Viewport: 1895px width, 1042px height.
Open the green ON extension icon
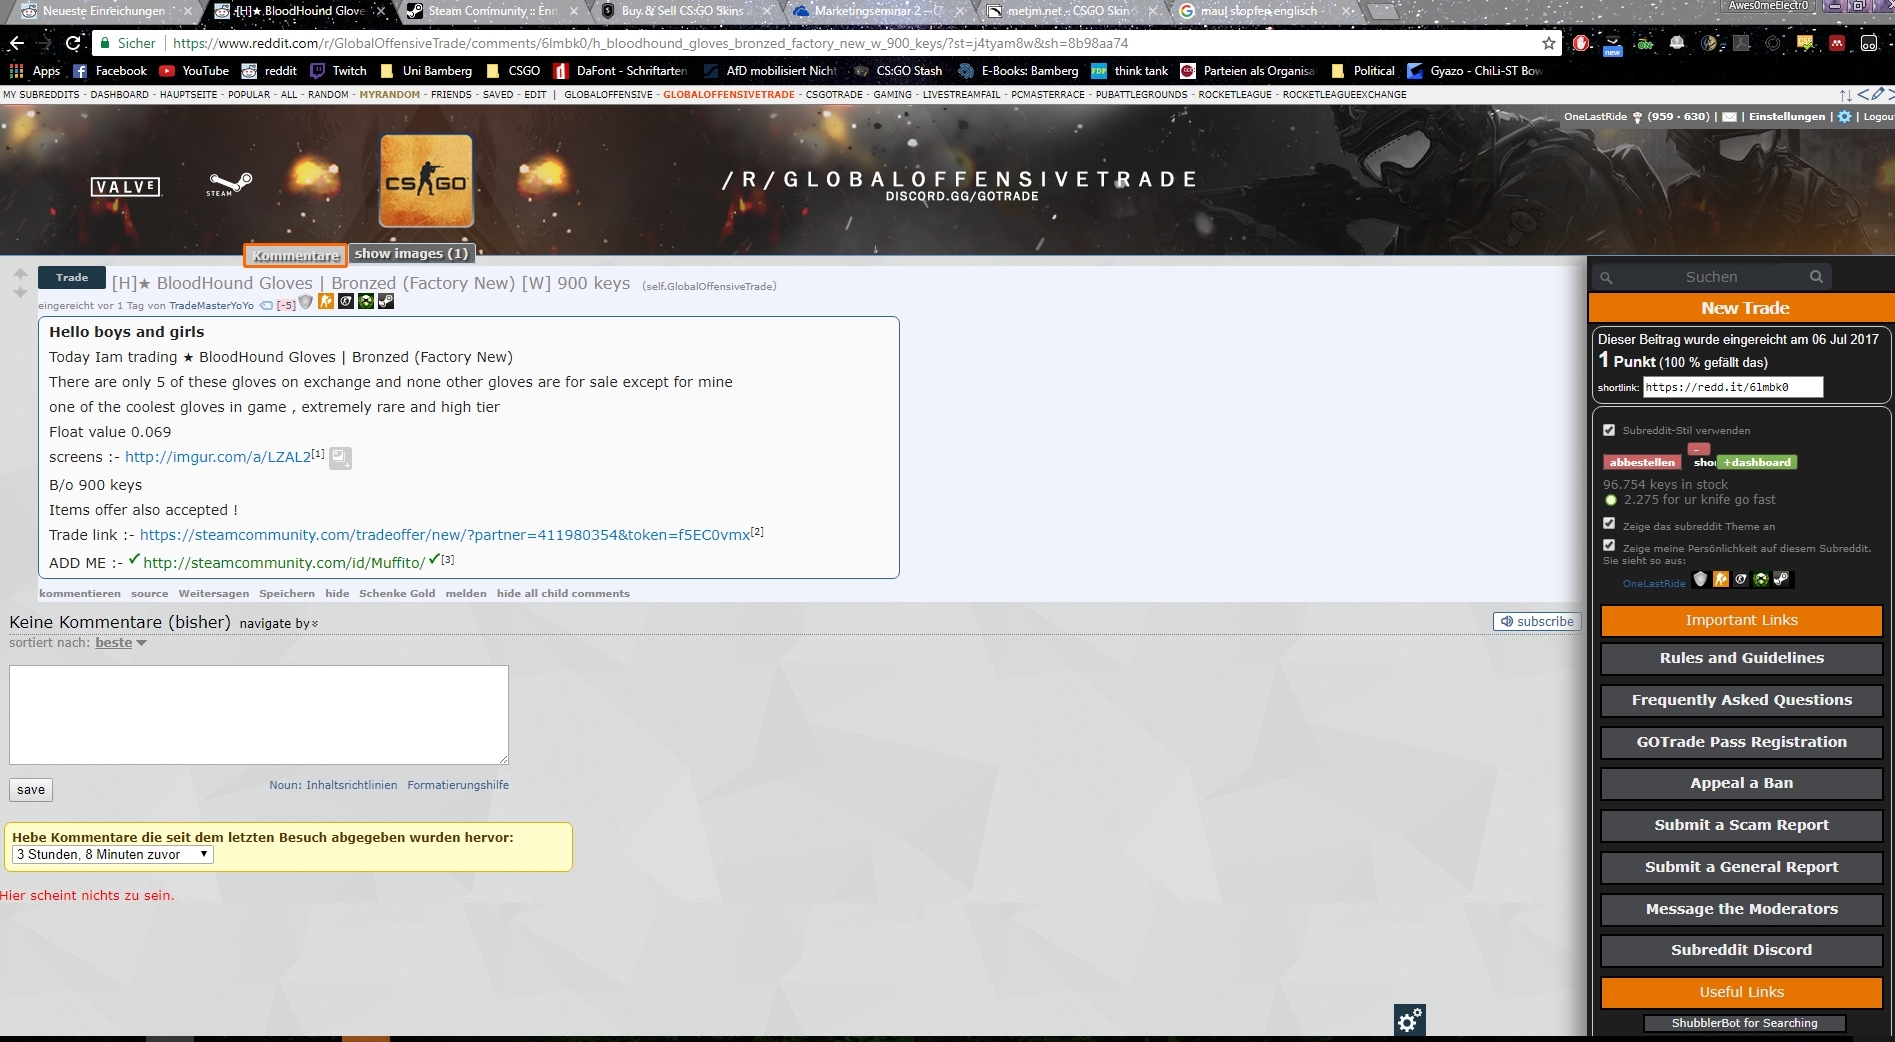[1645, 43]
